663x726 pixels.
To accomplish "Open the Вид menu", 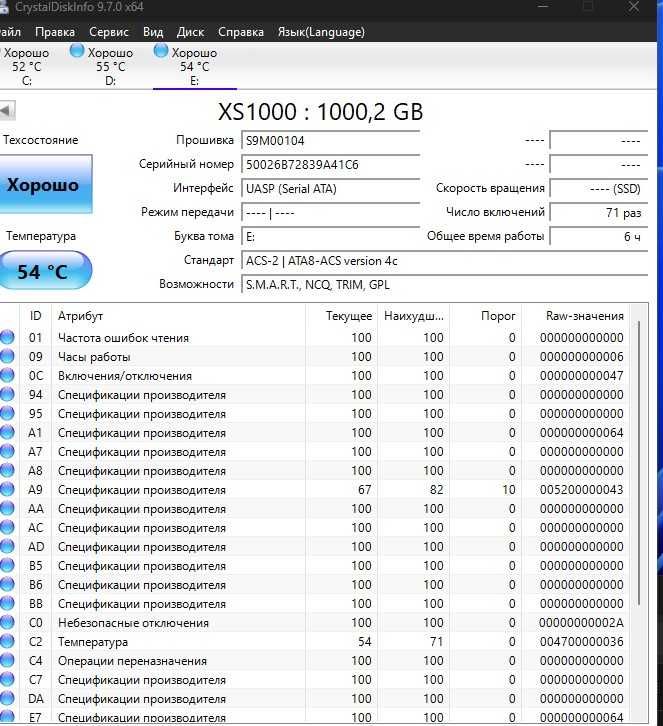I will (153, 32).
